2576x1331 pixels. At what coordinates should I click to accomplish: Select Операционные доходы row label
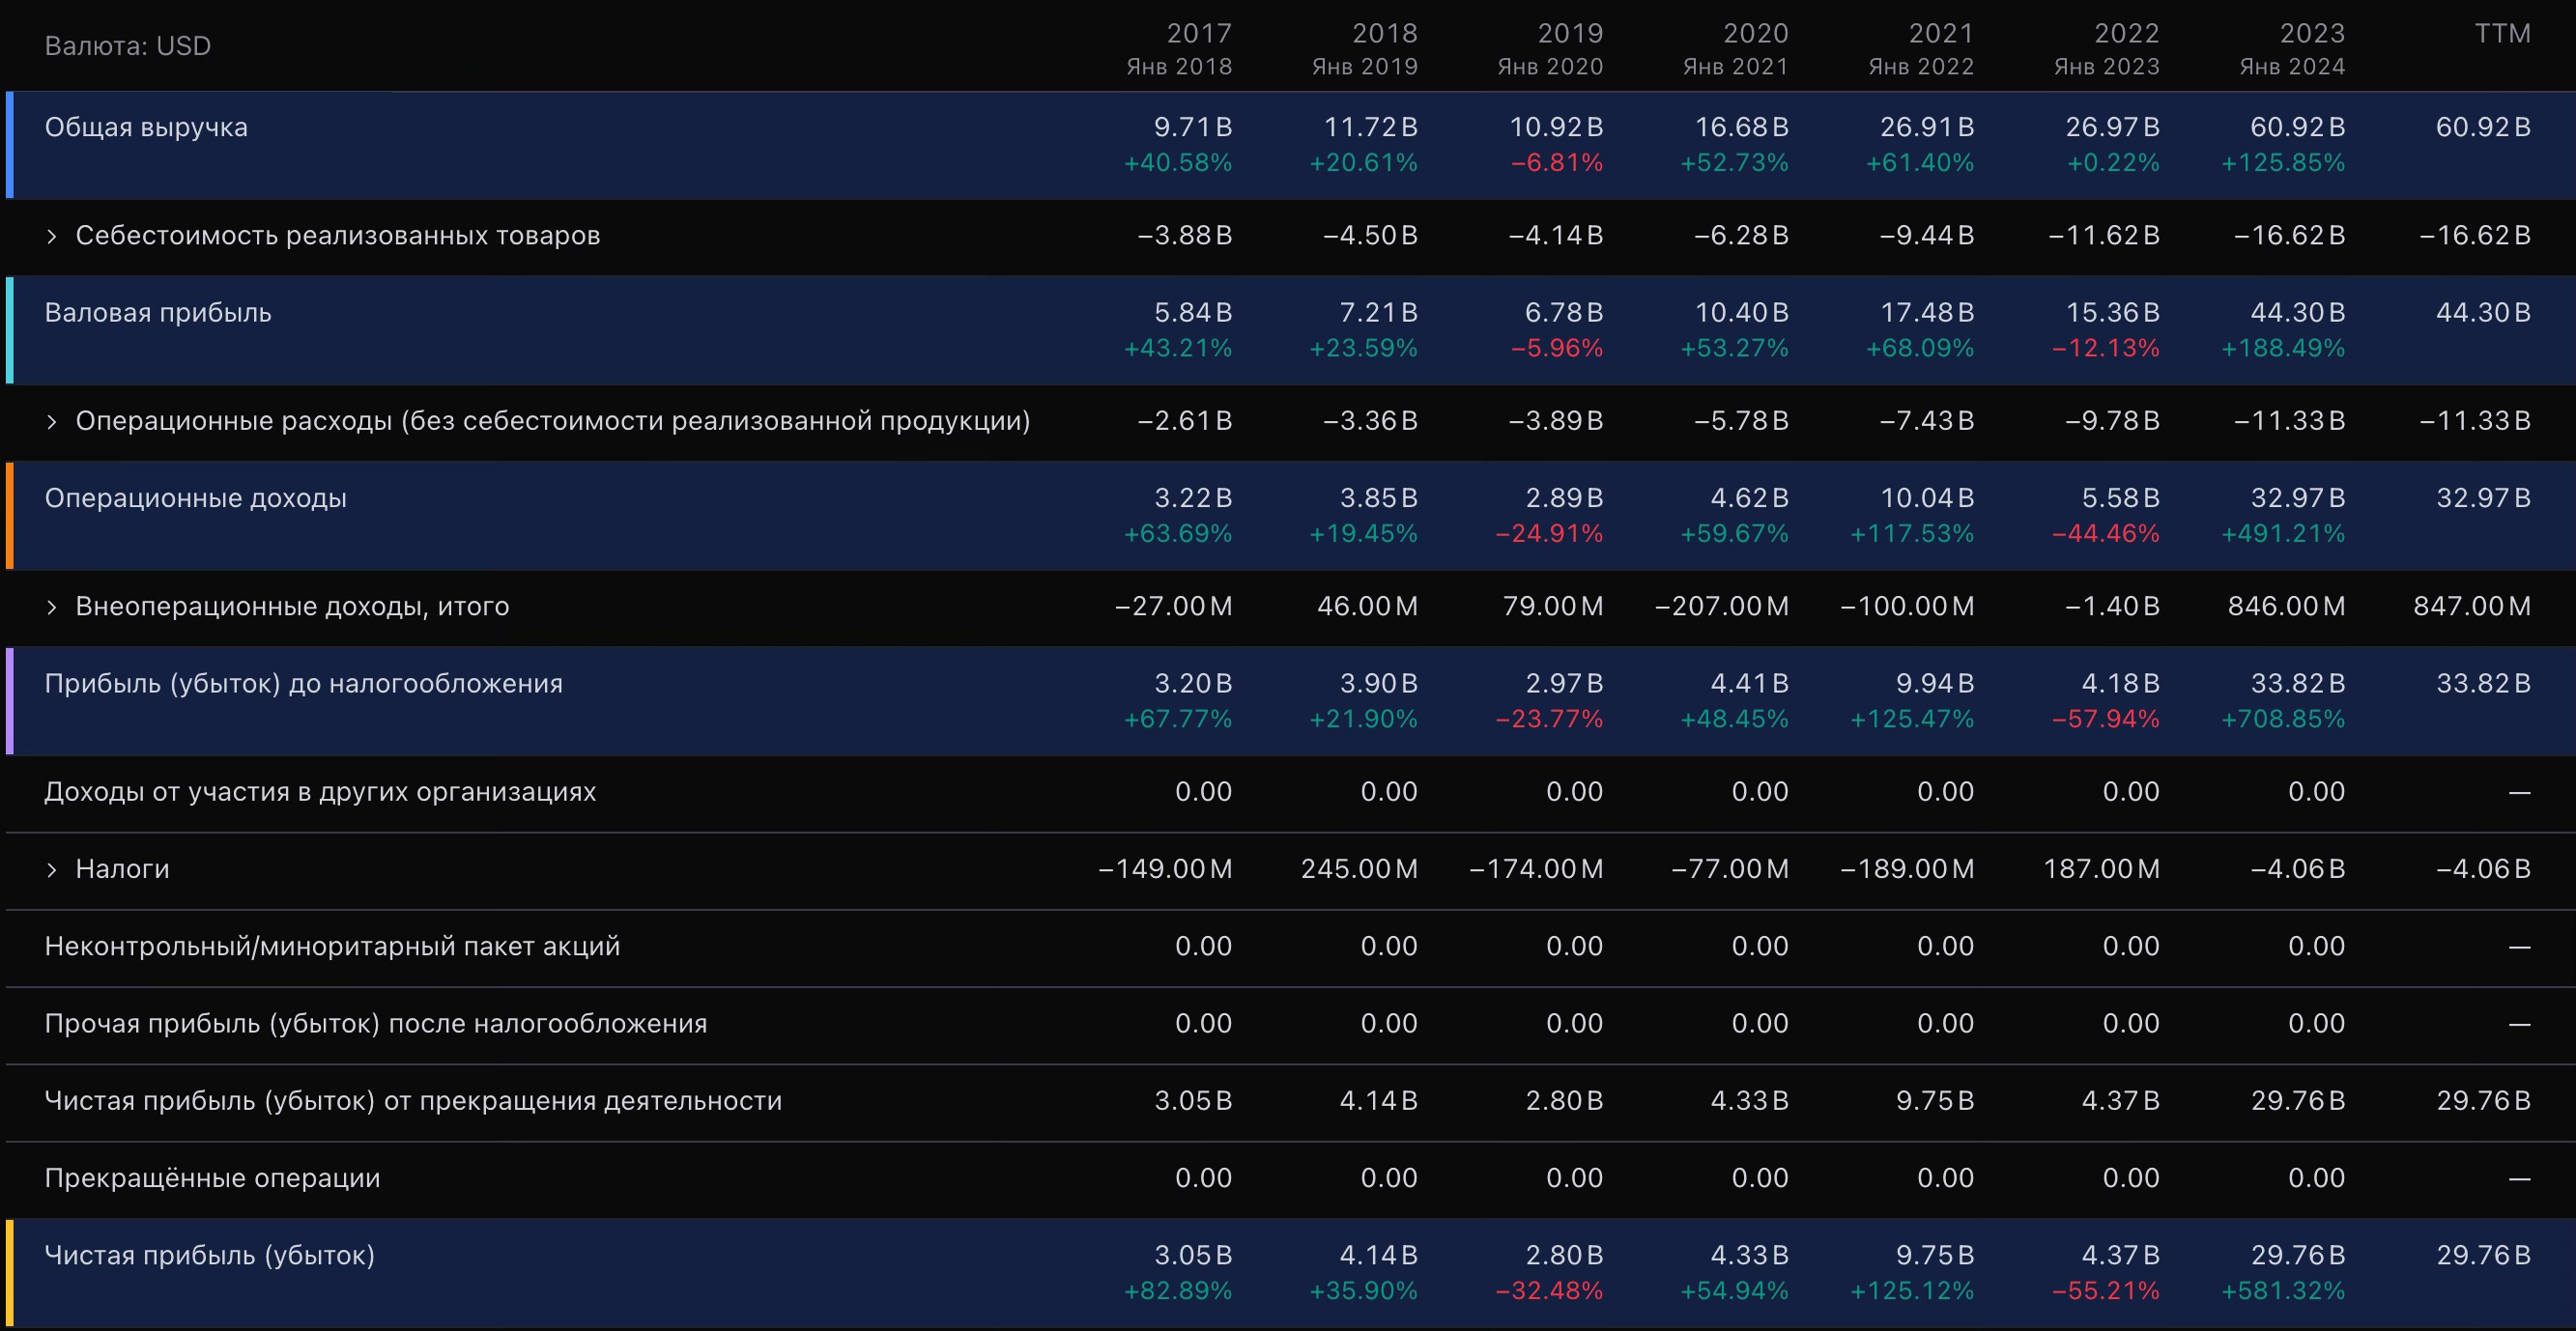pyautogui.click(x=196, y=498)
